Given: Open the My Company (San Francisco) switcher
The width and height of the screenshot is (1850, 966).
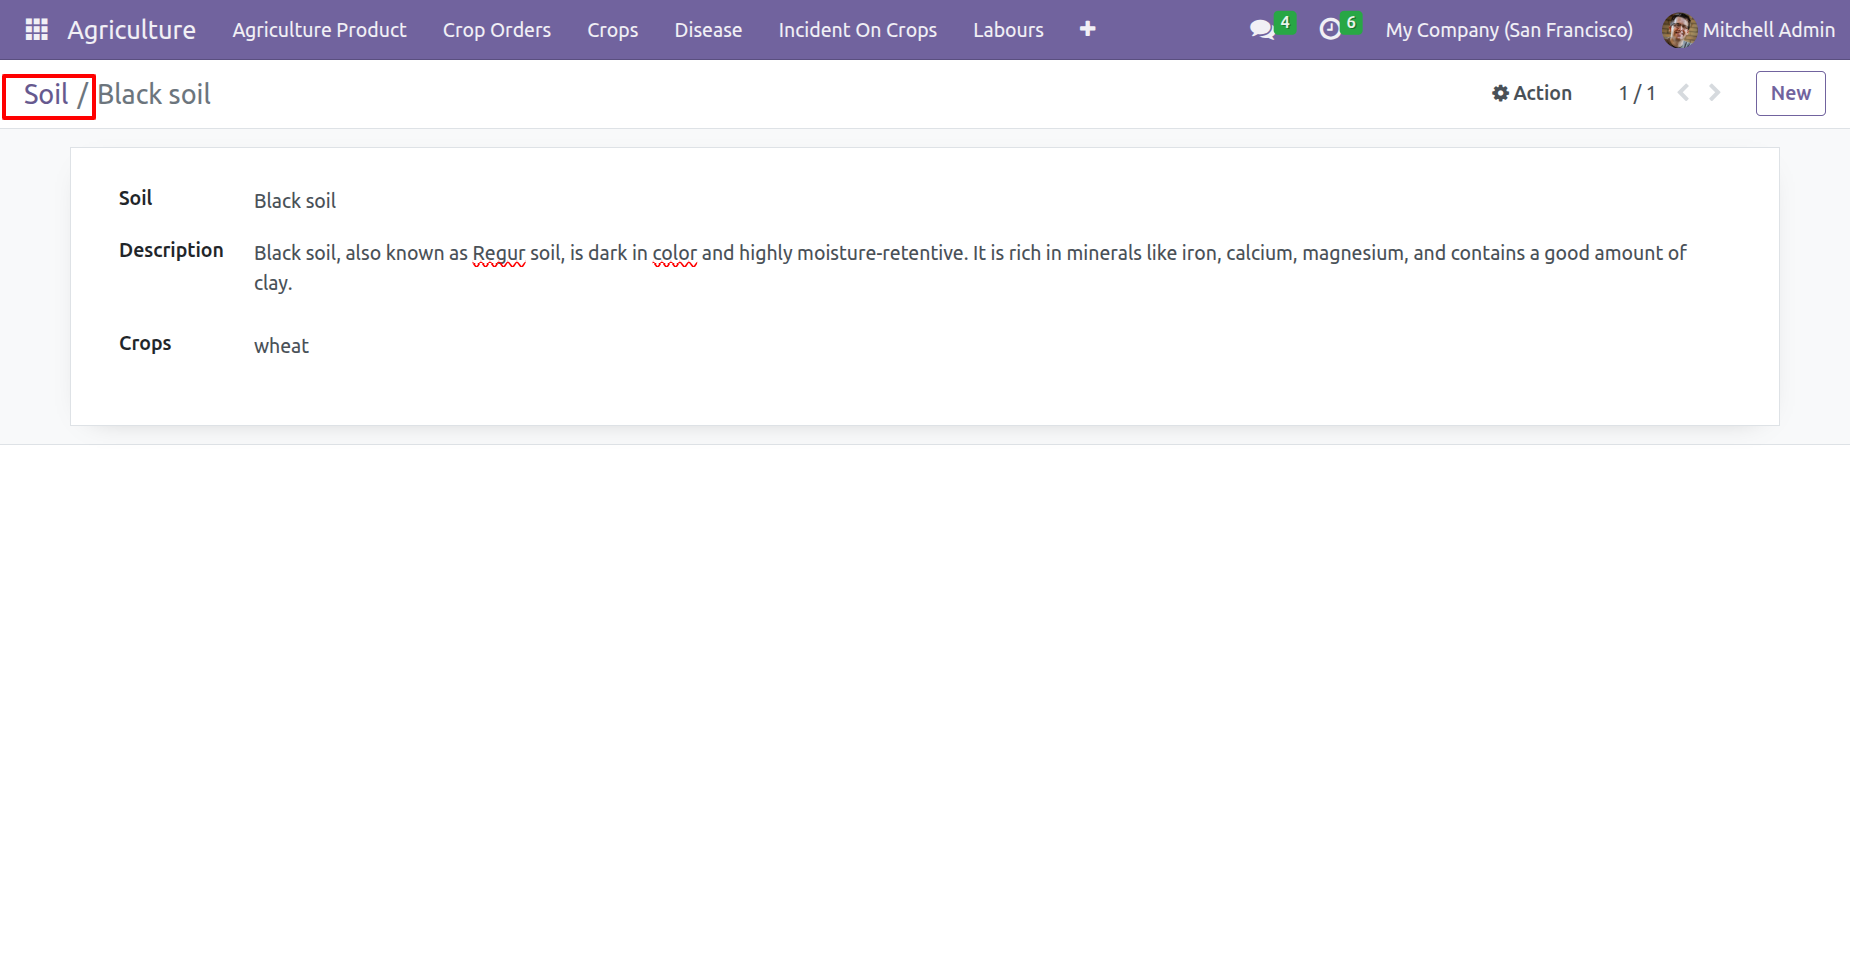Looking at the screenshot, I should click(x=1509, y=30).
